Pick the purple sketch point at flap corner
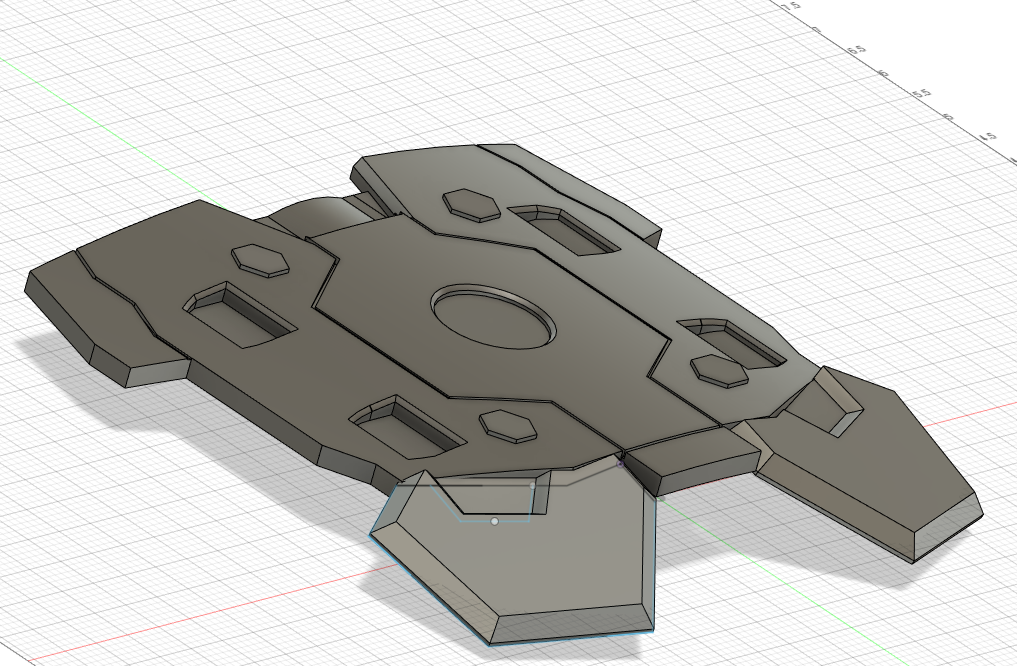 [620, 464]
